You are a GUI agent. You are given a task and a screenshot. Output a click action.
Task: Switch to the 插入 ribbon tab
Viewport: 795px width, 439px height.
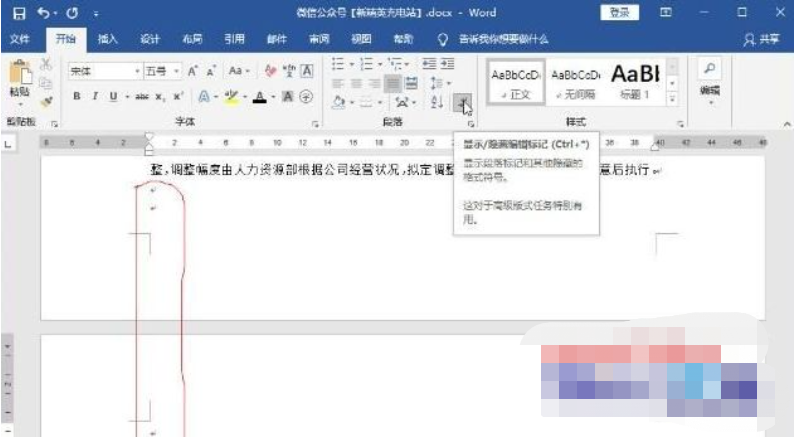(x=108, y=39)
